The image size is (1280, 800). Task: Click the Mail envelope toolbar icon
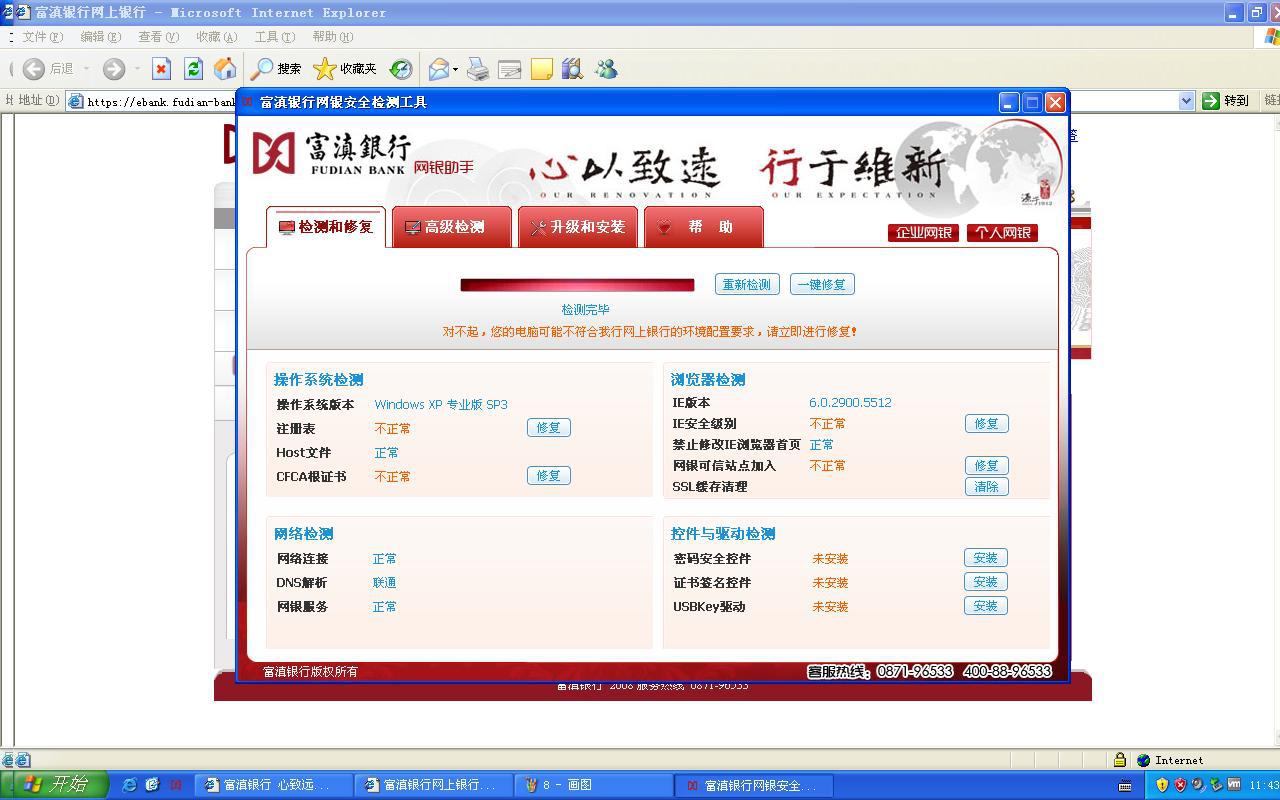click(438, 69)
